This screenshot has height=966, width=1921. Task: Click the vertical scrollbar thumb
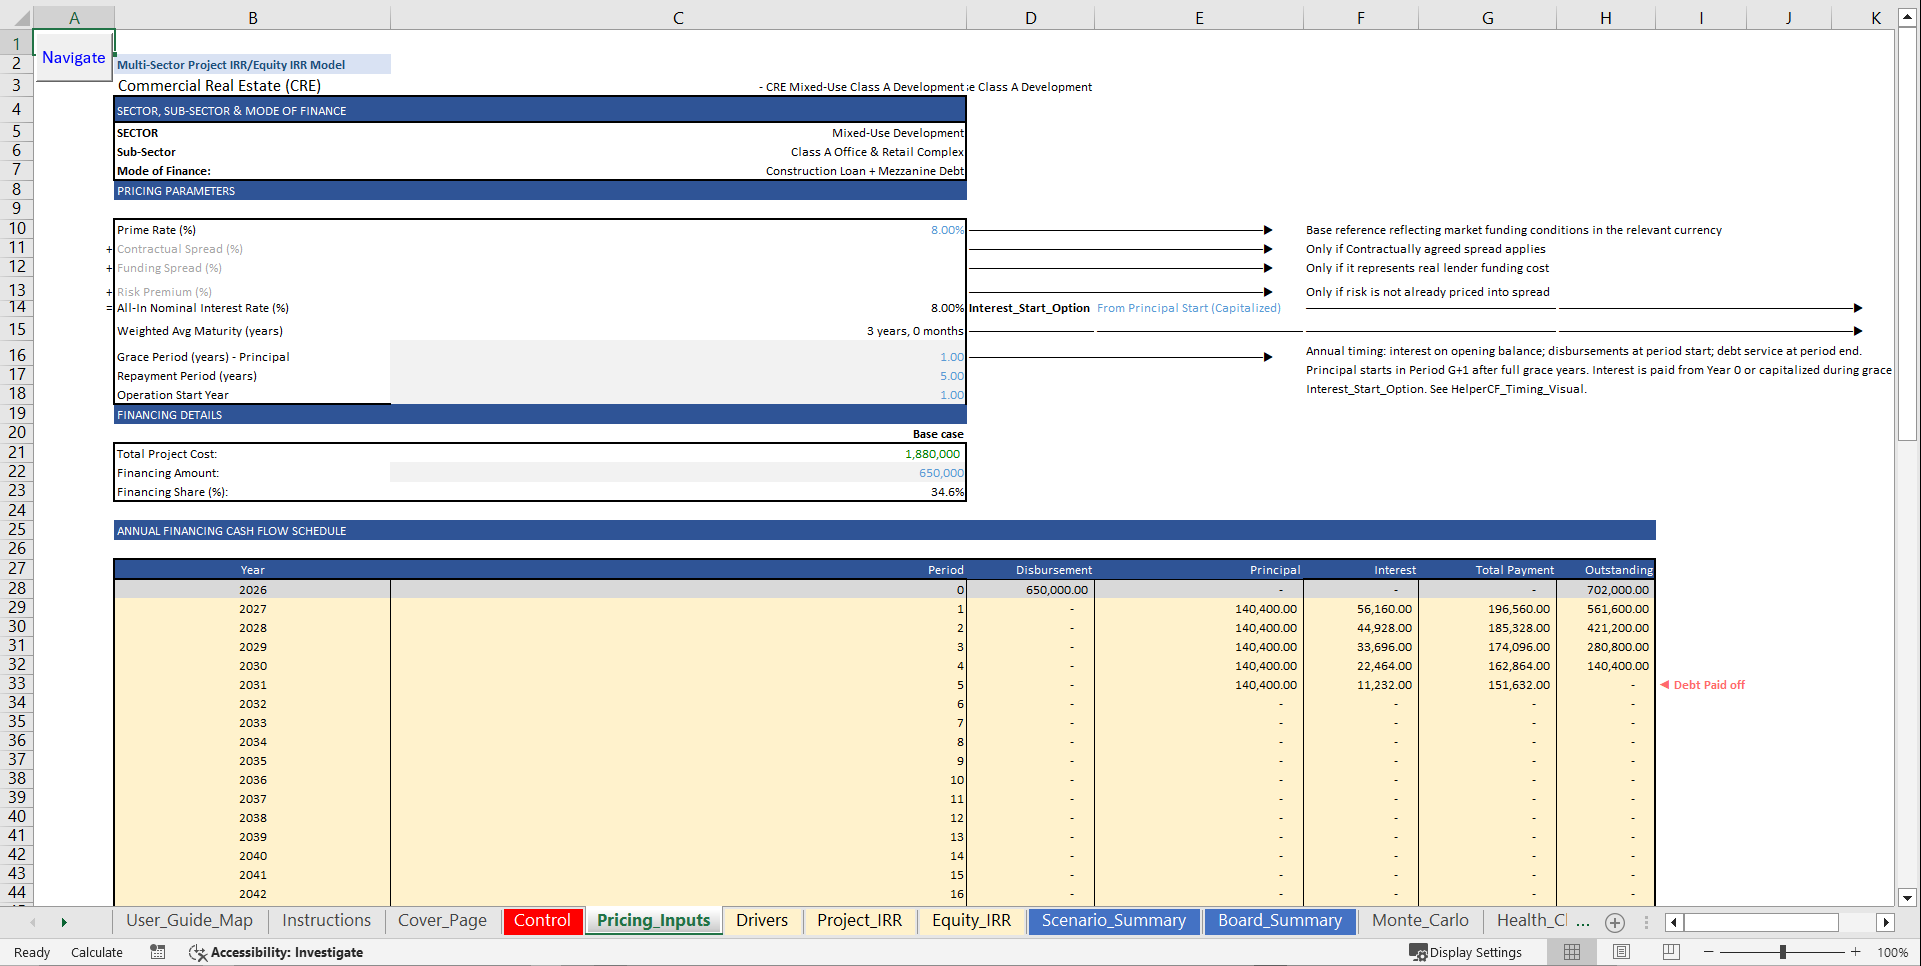click(1907, 235)
